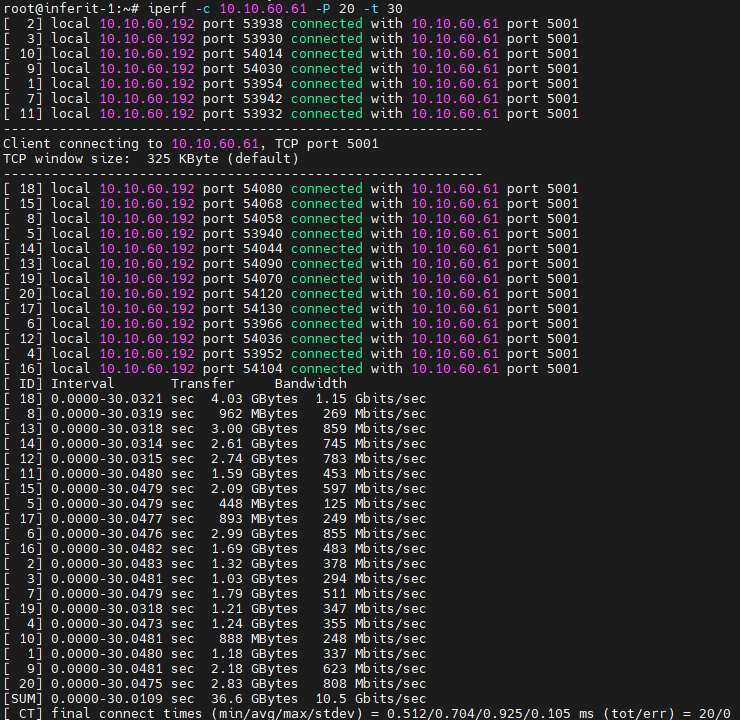Click the 453 Mbits/sec bandwidth value
The width and height of the screenshot is (740, 720).
375,474
